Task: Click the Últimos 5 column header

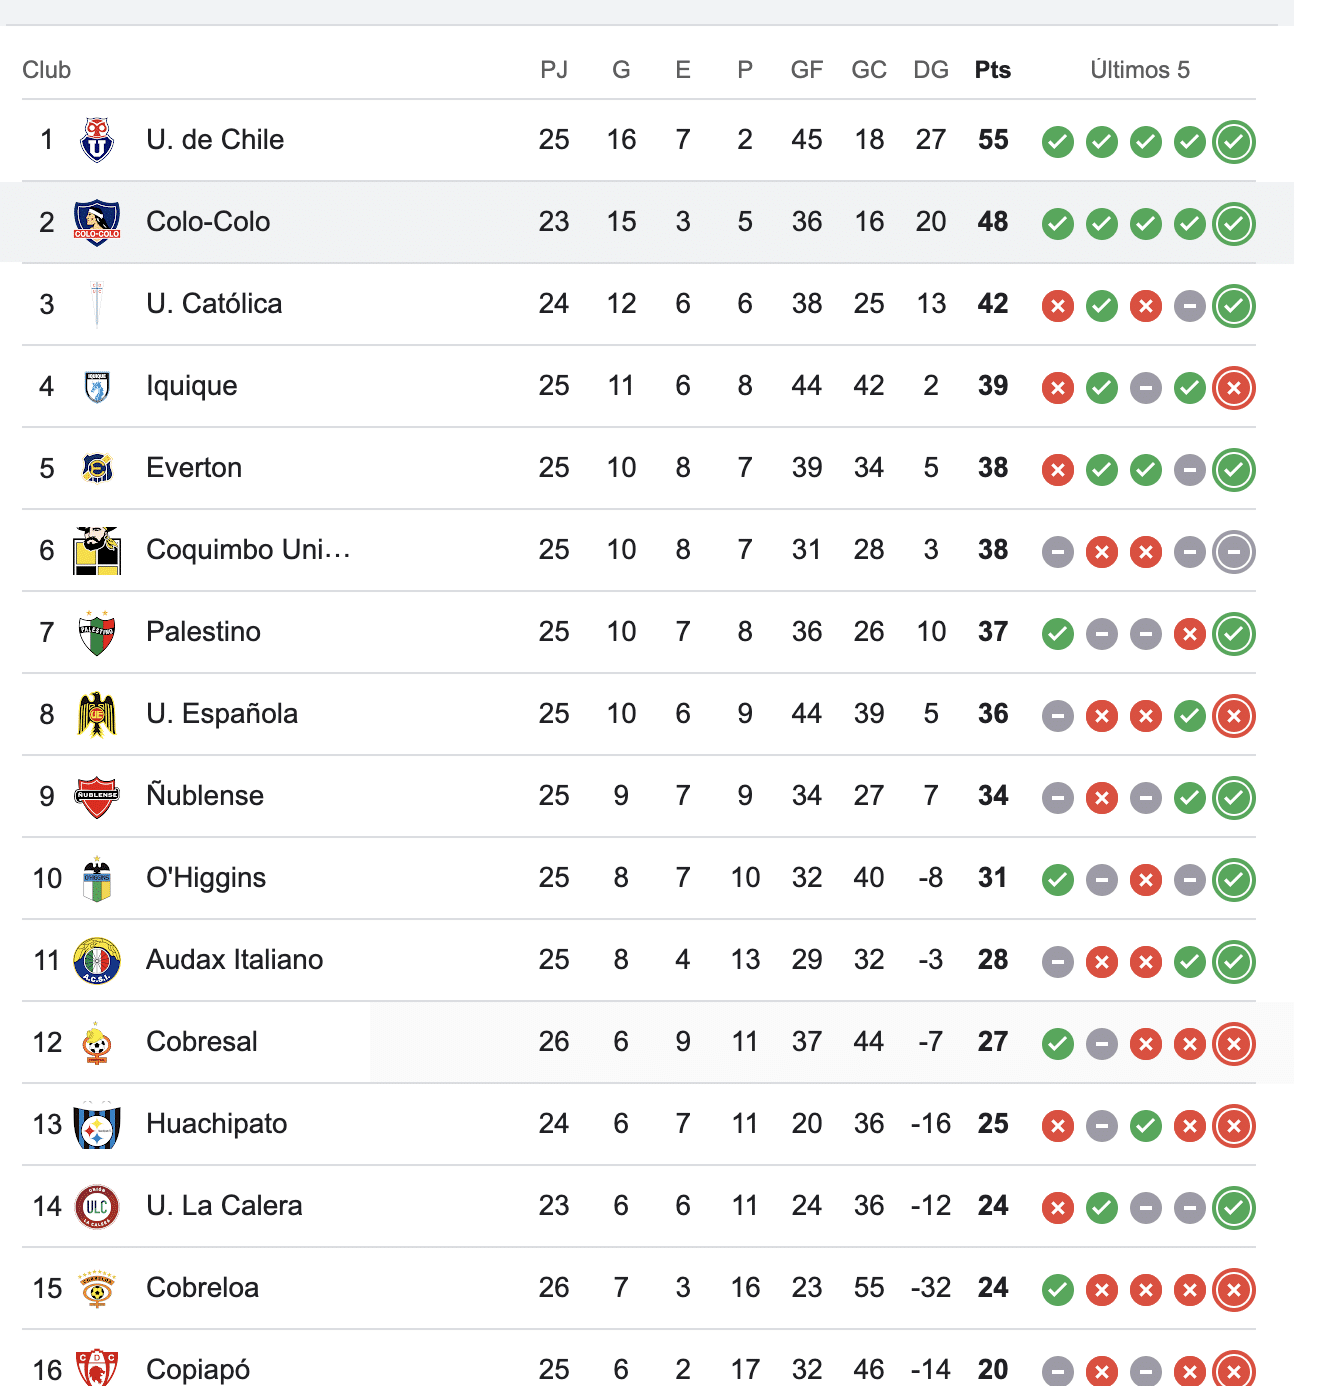Action: point(1140,70)
